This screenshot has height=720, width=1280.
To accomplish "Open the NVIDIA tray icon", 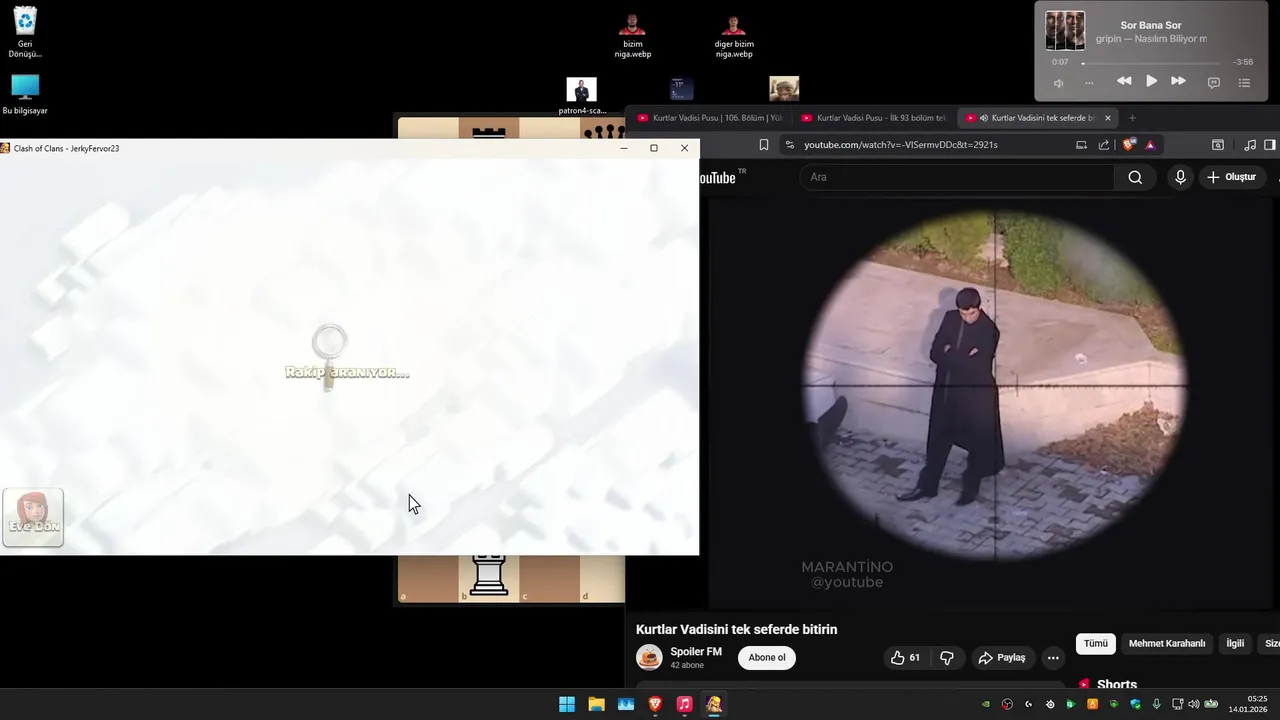I will (986, 704).
